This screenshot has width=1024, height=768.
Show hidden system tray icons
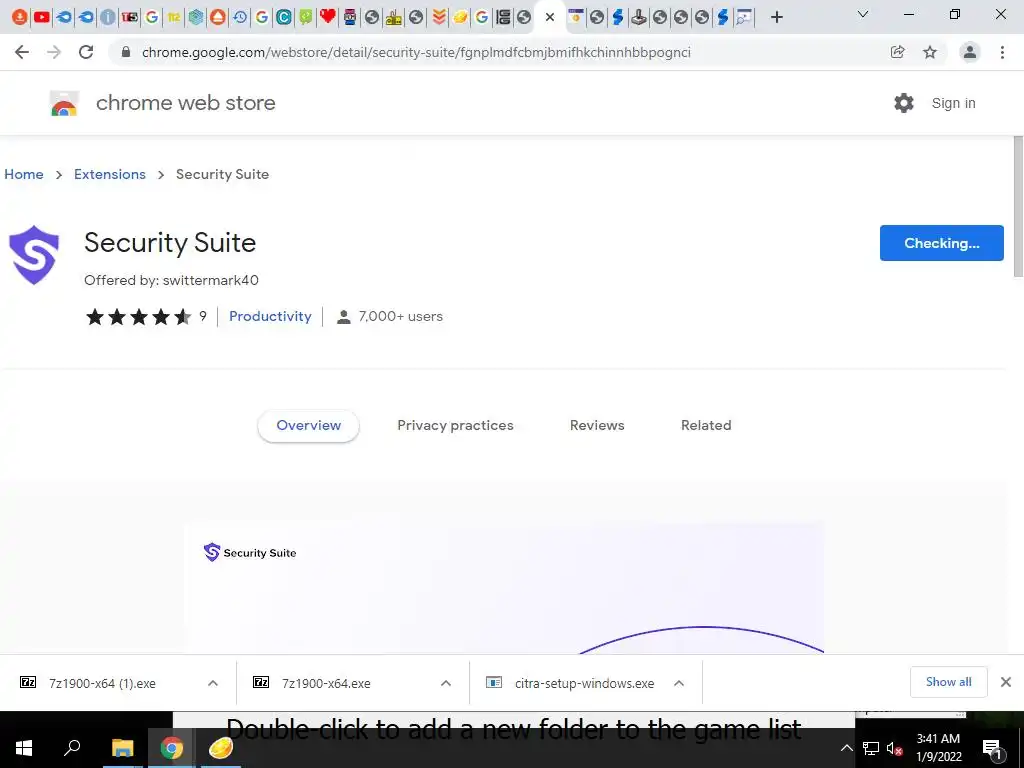[x=846, y=748]
